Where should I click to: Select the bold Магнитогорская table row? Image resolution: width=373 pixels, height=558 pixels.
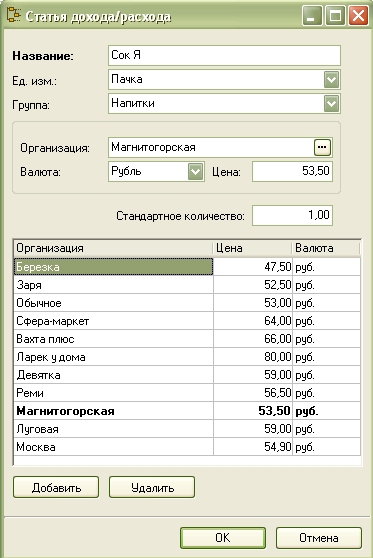click(187, 411)
